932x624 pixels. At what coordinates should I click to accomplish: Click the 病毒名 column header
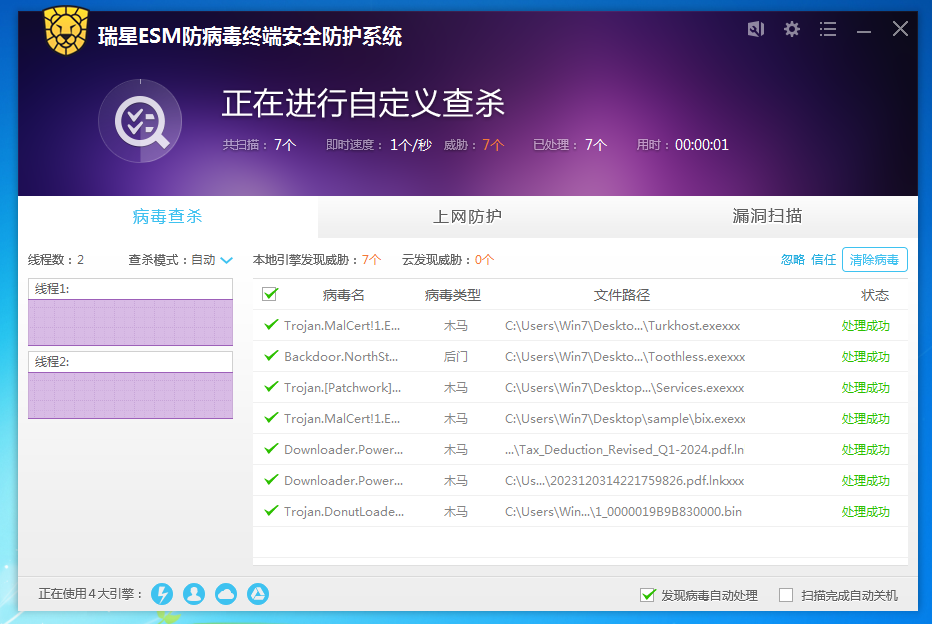click(343, 295)
